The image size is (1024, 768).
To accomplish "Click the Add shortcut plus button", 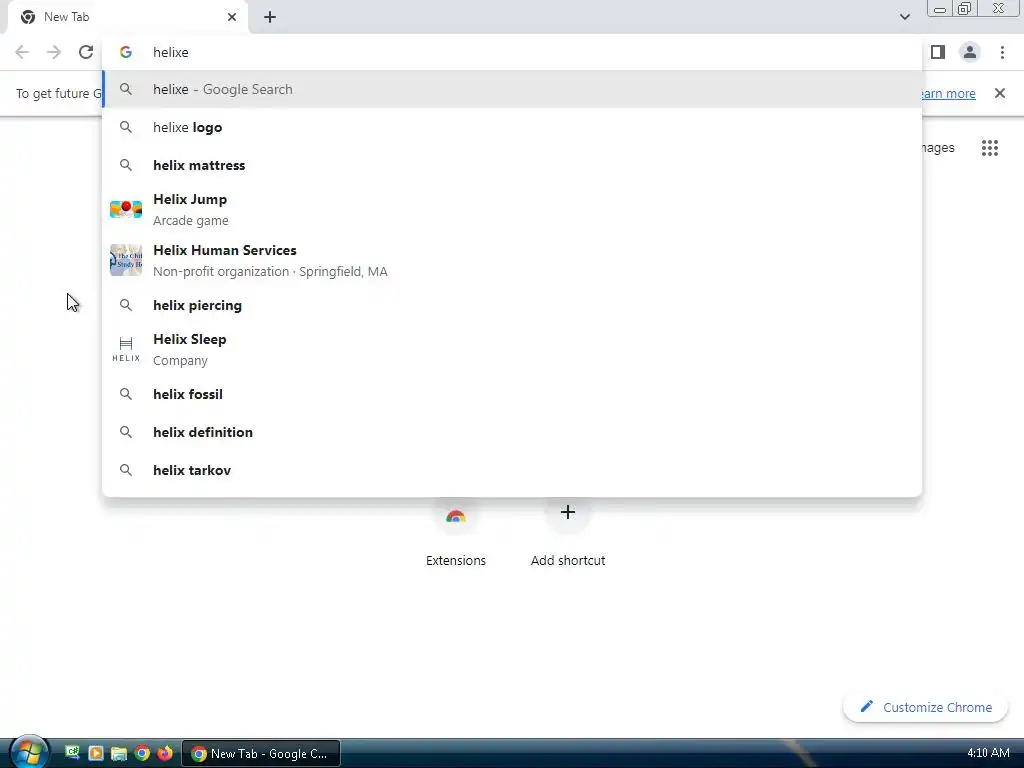I will [568, 512].
